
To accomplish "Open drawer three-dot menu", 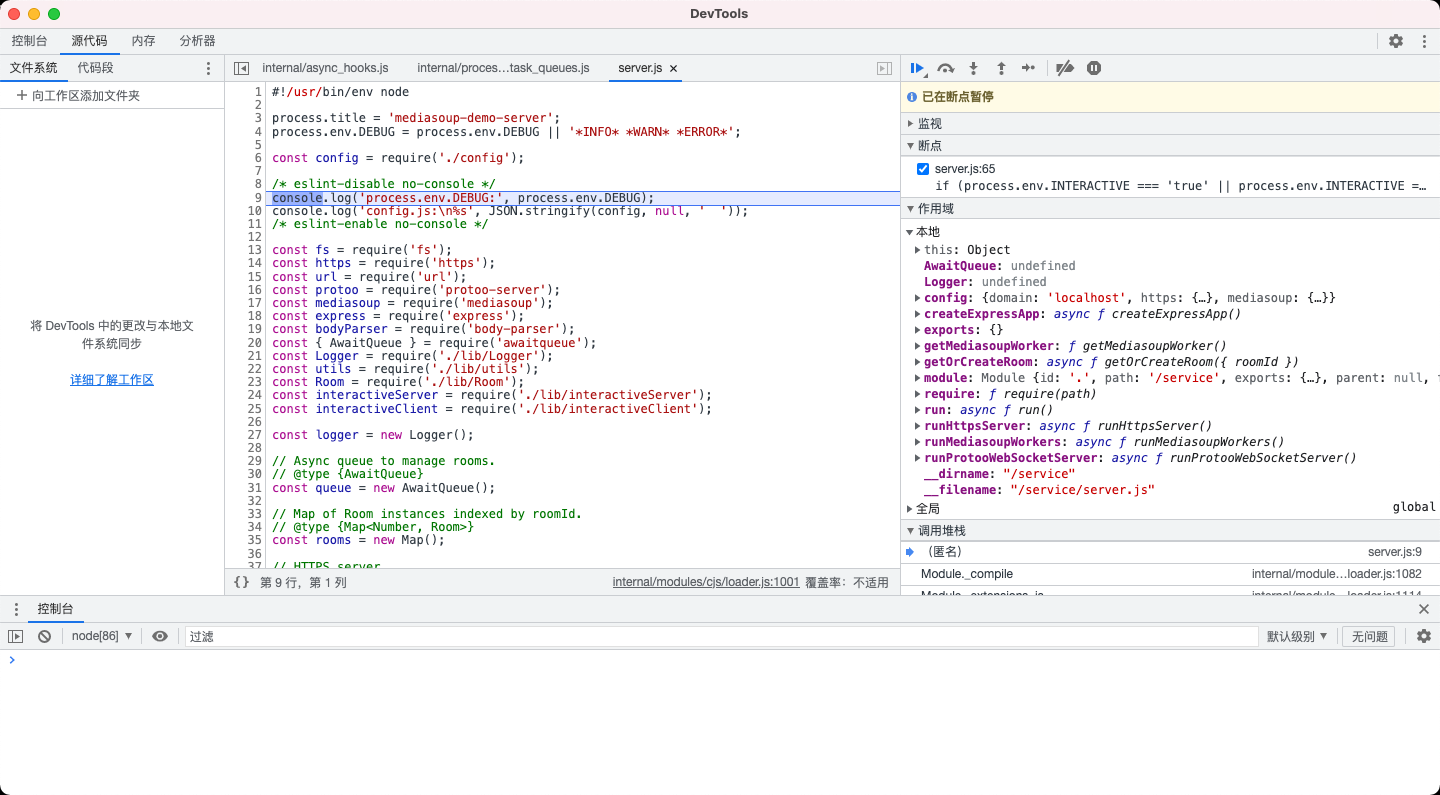I will pos(16,609).
